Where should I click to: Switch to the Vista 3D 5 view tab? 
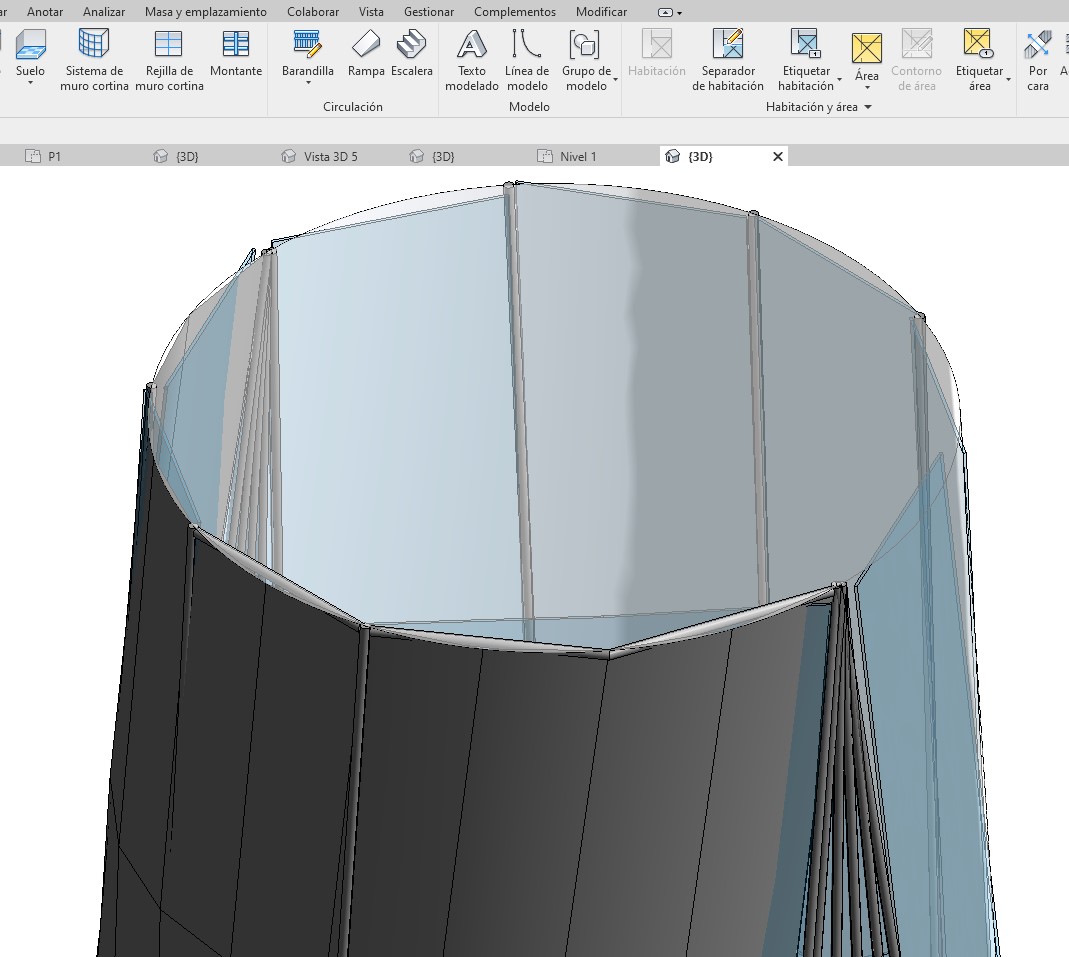(330, 156)
